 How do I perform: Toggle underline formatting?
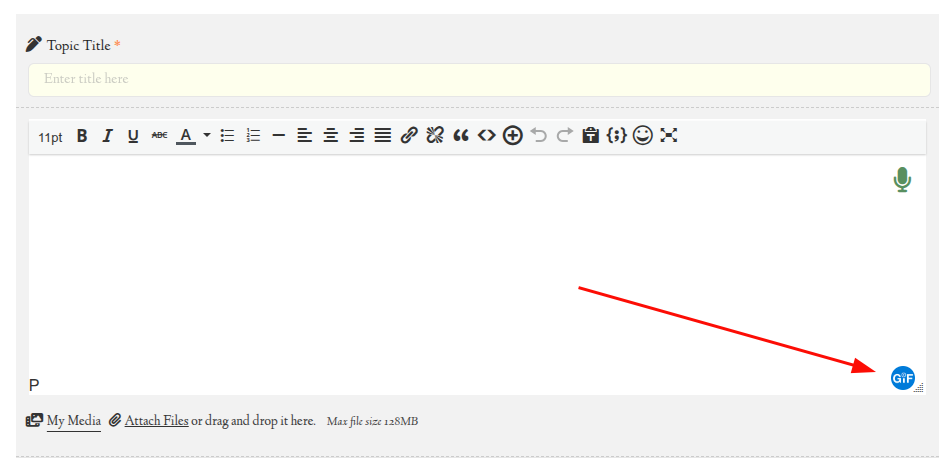tap(133, 136)
